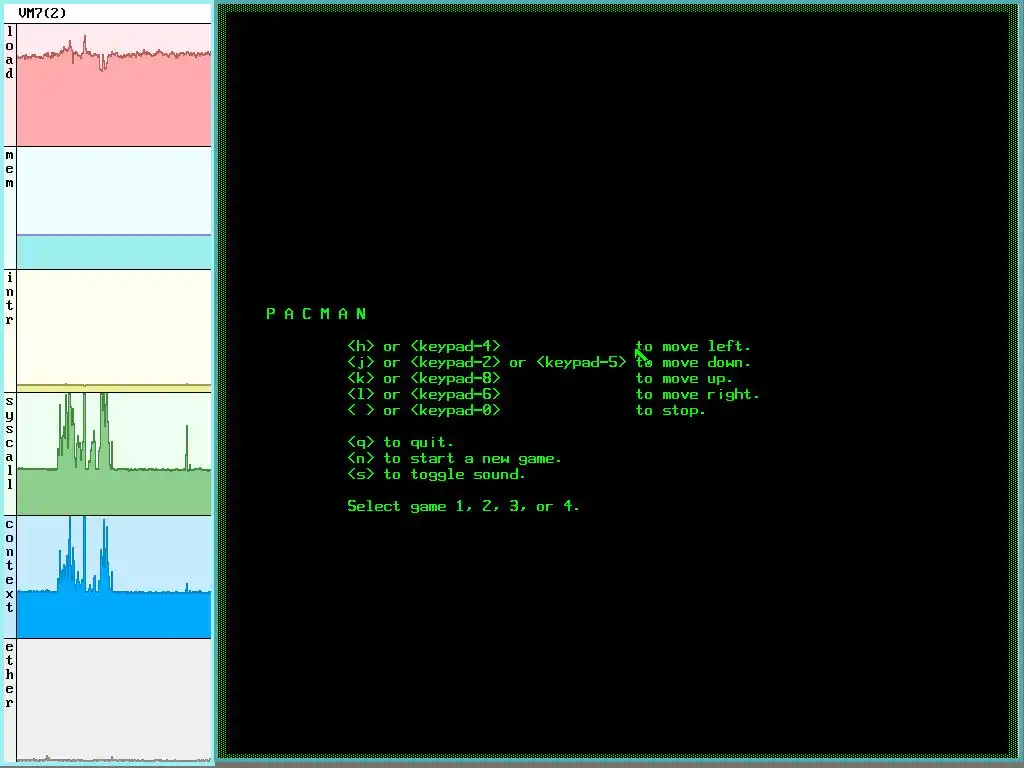The width and height of the screenshot is (1024, 768).
Task: Click 'to move up.' text
Action: [684, 379]
